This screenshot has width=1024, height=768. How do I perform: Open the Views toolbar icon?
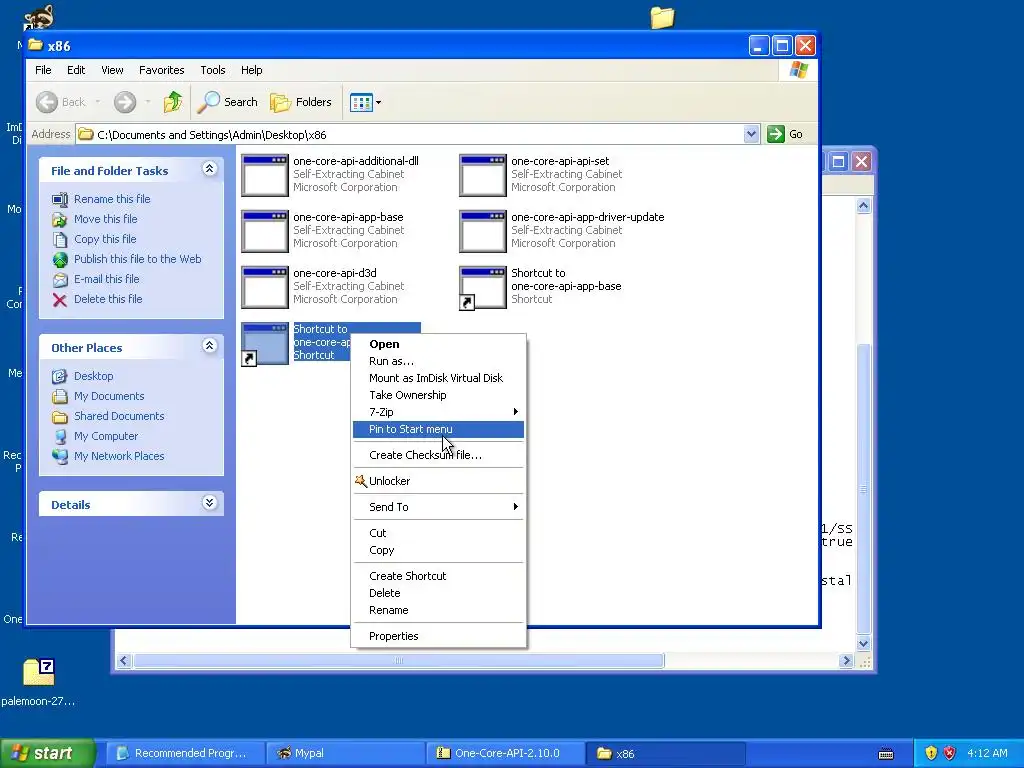(360, 102)
